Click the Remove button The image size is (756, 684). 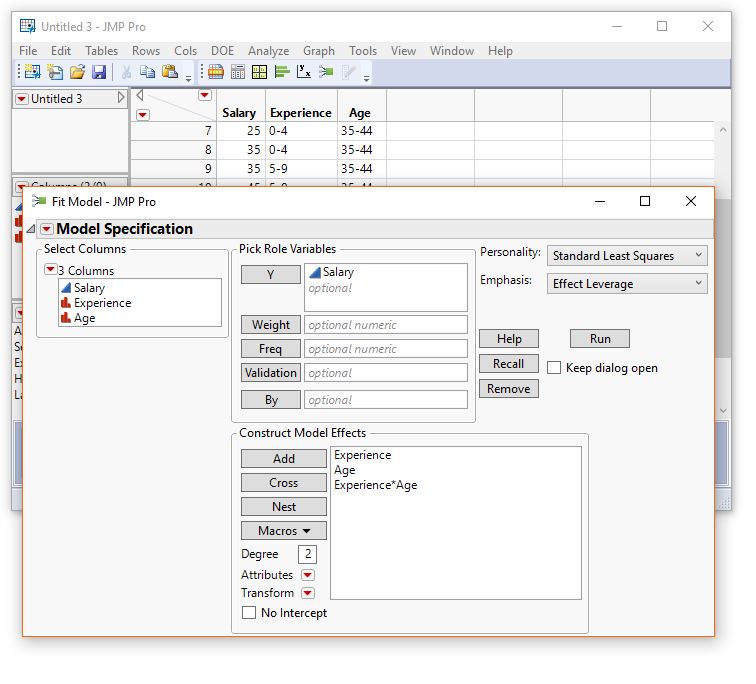tap(509, 389)
